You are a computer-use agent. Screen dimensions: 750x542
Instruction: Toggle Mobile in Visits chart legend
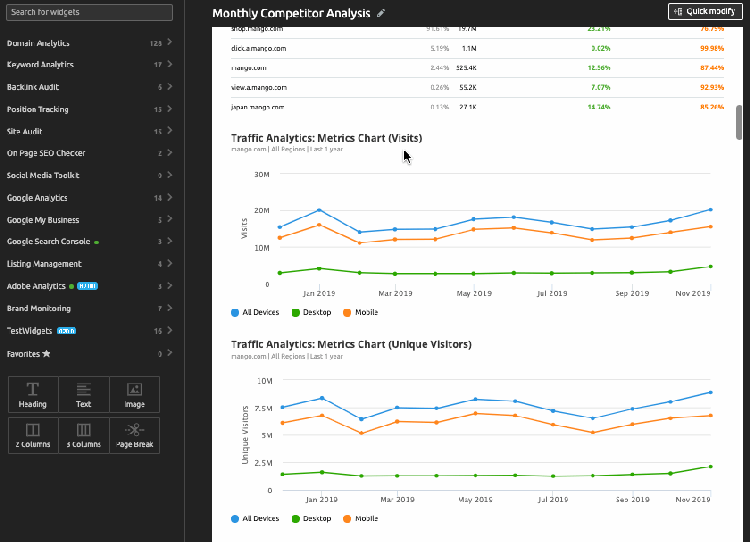coord(361,312)
